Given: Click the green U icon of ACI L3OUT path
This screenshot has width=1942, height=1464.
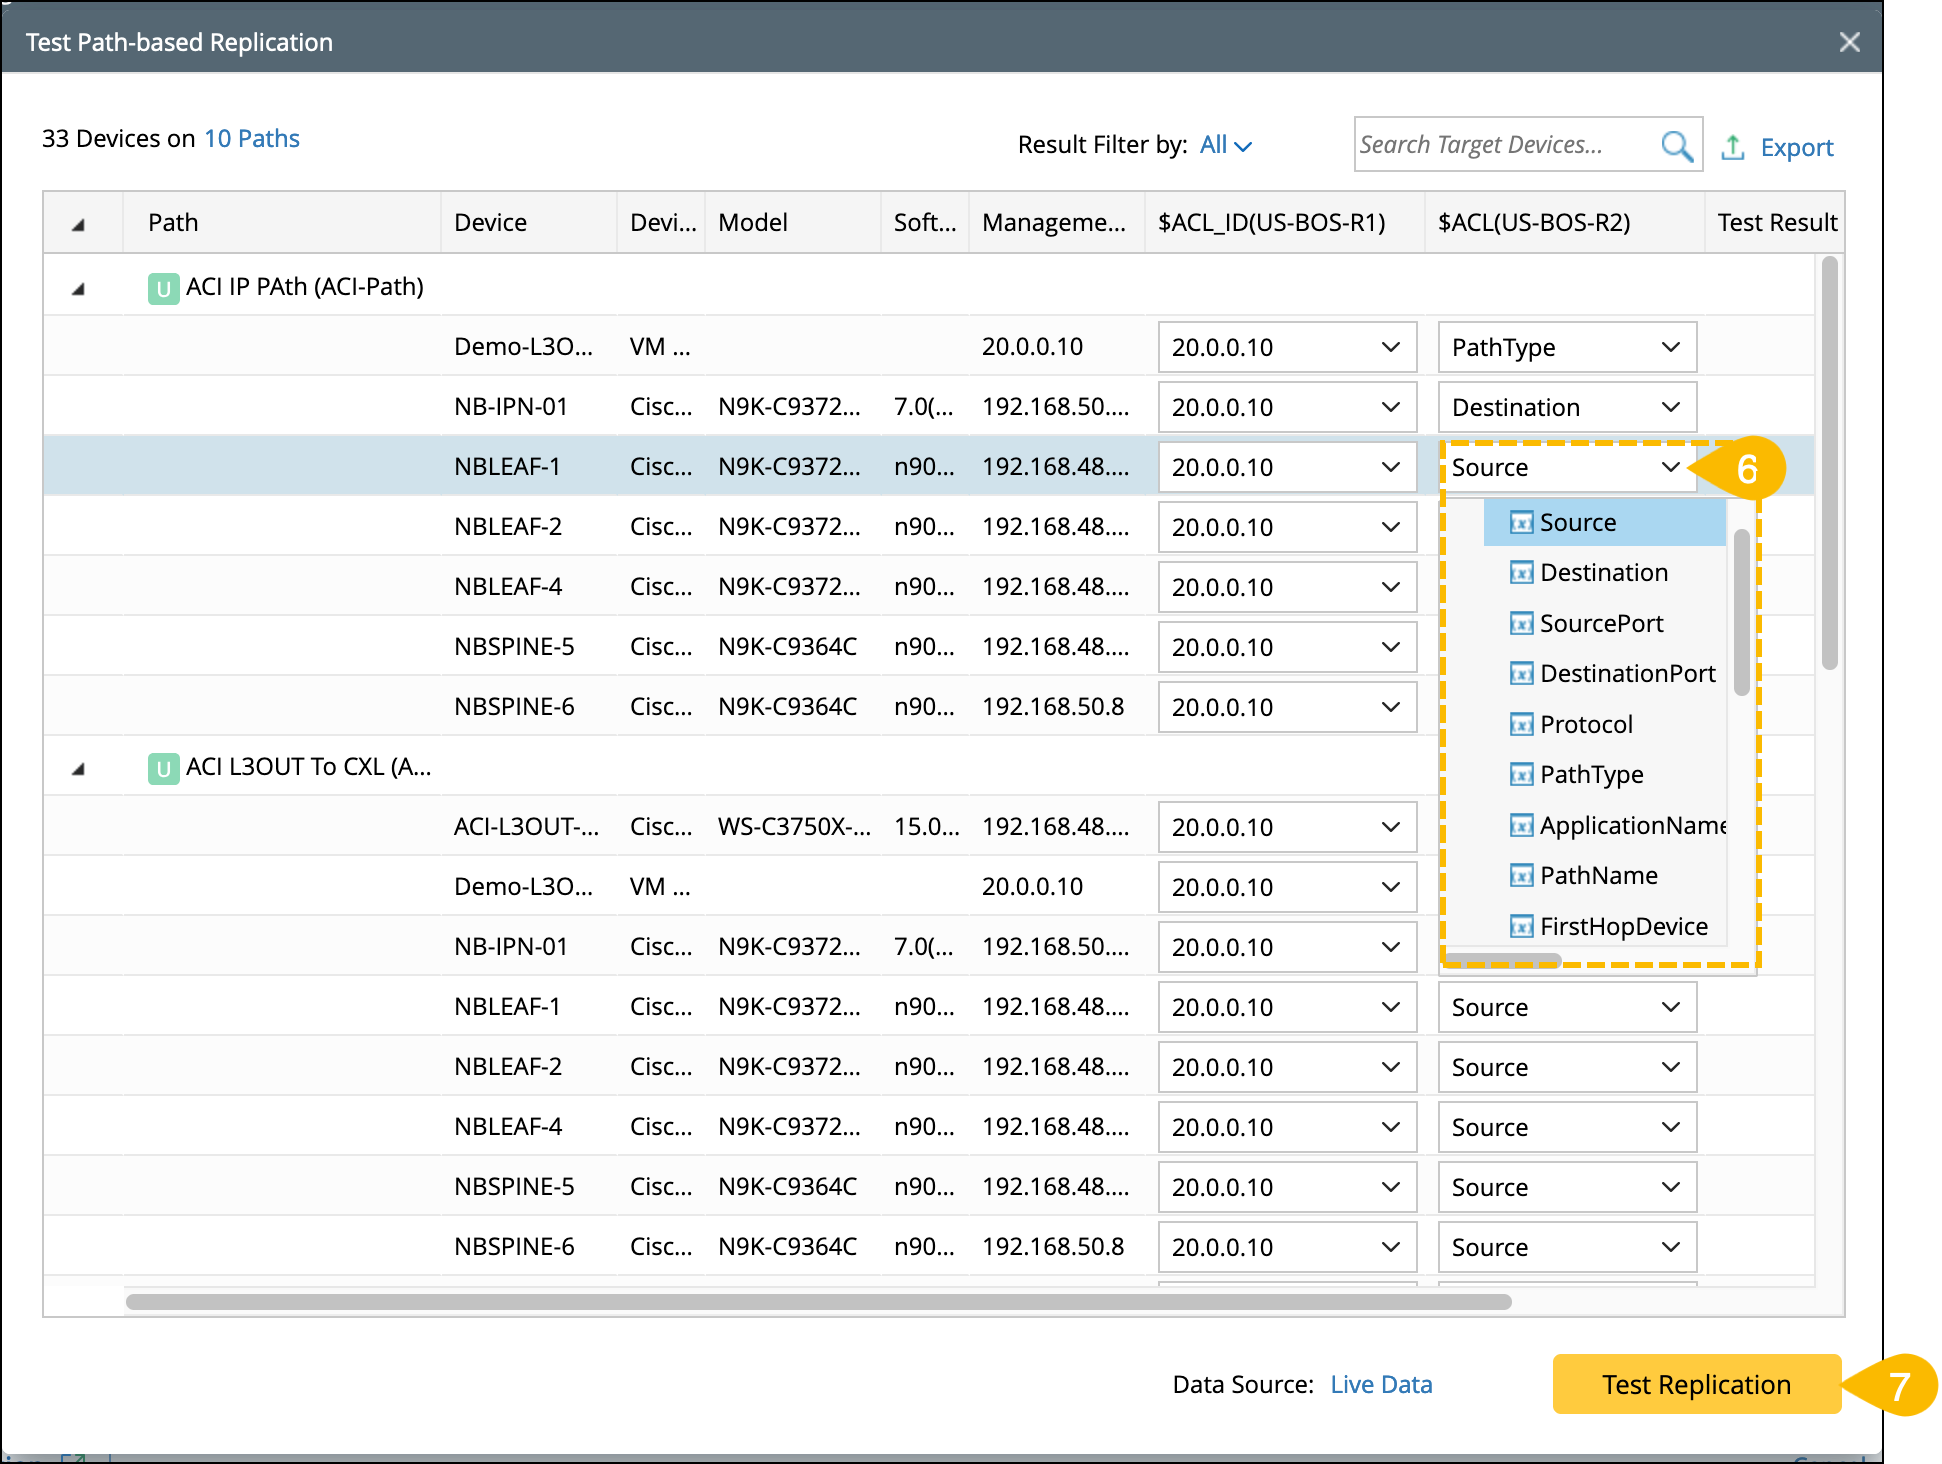Looking at the screenshot, I should pos(163,768).
